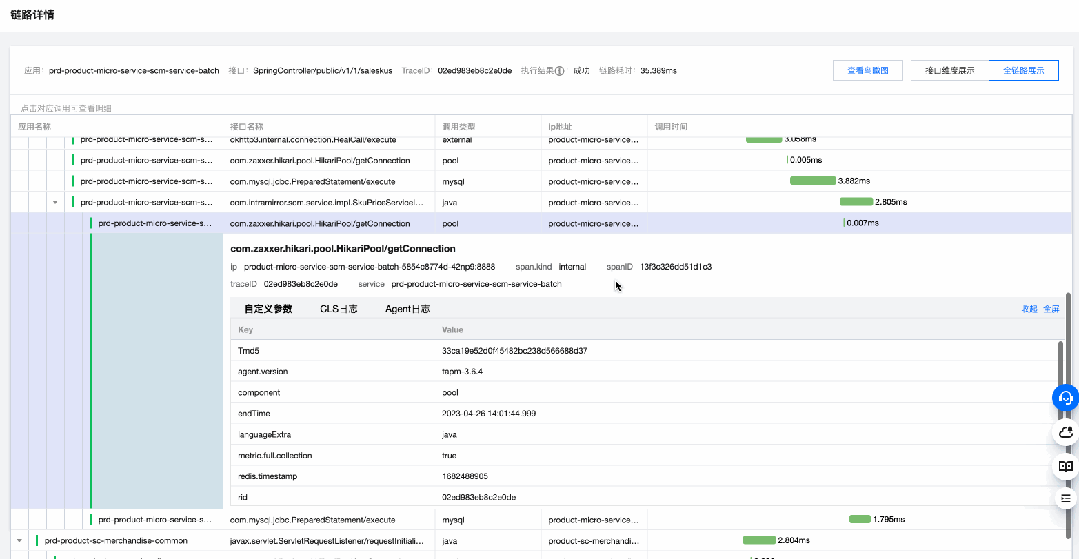This screenshot has height=559, width=1079.
Task: Click the info icon beside 执行结果
Action: [560, 71]
